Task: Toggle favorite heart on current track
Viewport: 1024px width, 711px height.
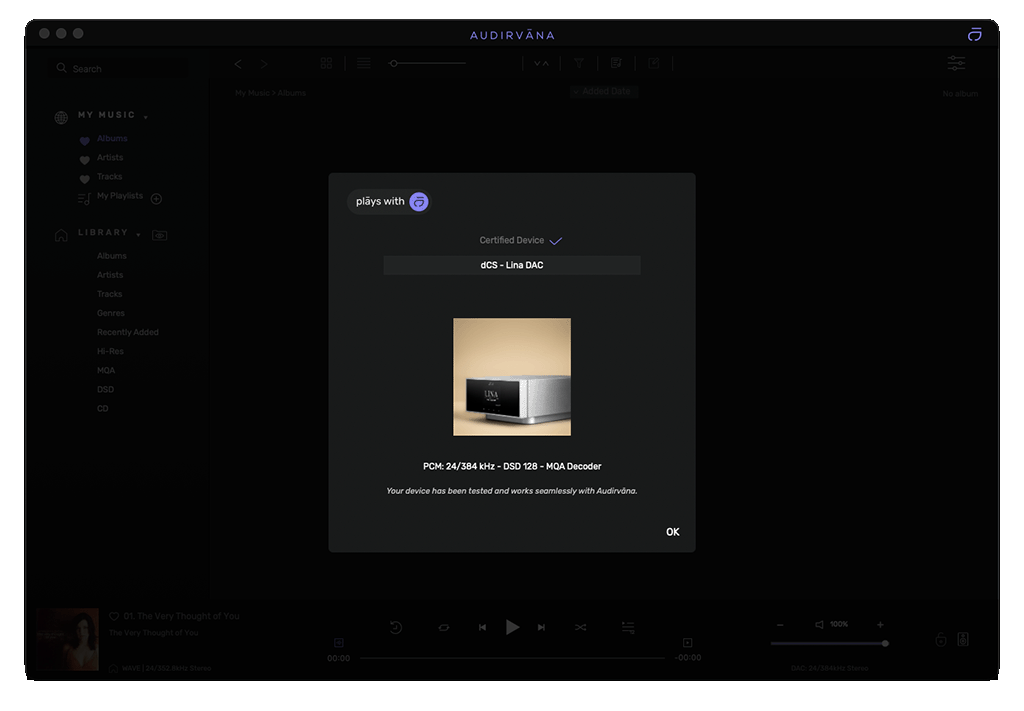Action: click(114, 617)
